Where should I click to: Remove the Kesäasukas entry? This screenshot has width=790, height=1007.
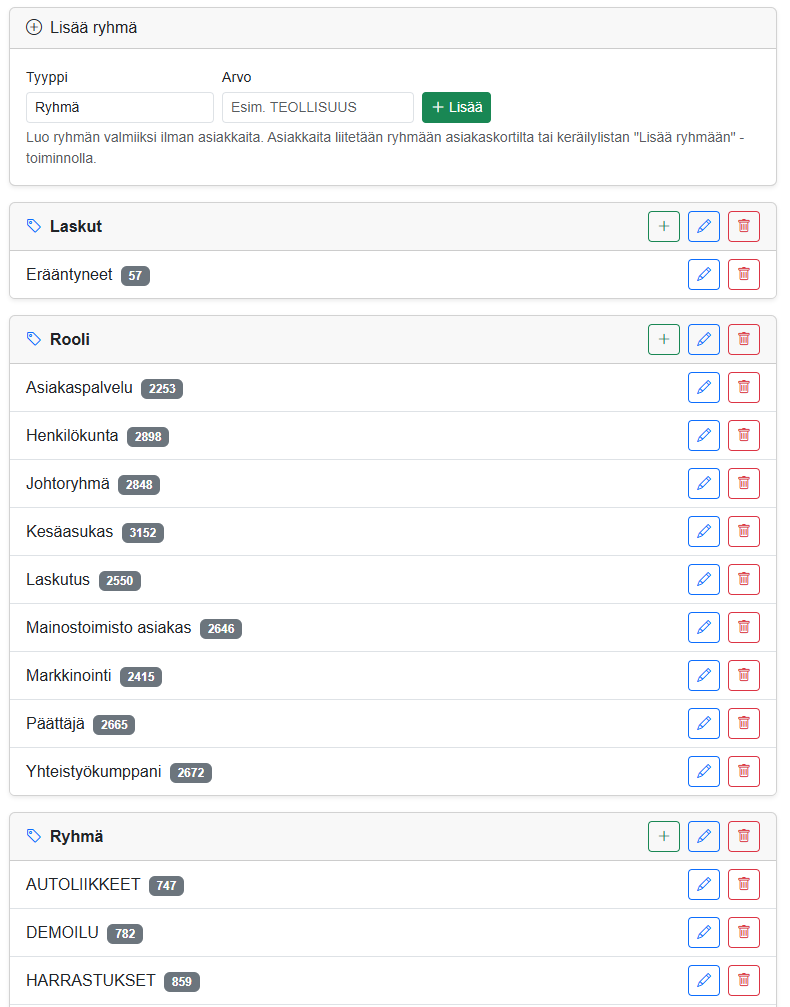click(744, 531)
